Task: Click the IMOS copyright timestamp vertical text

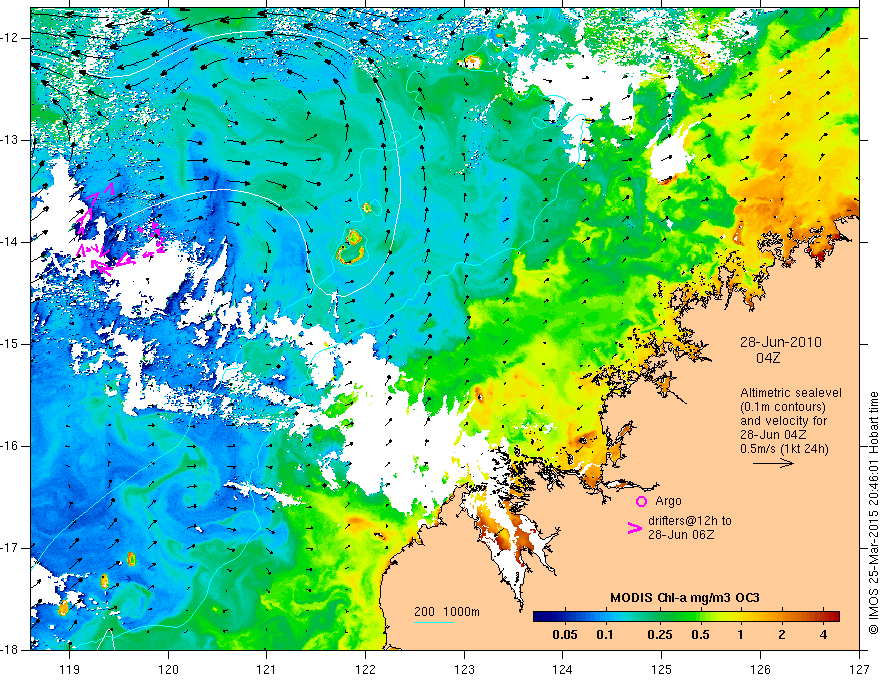Action: click(x=873, y=513)
